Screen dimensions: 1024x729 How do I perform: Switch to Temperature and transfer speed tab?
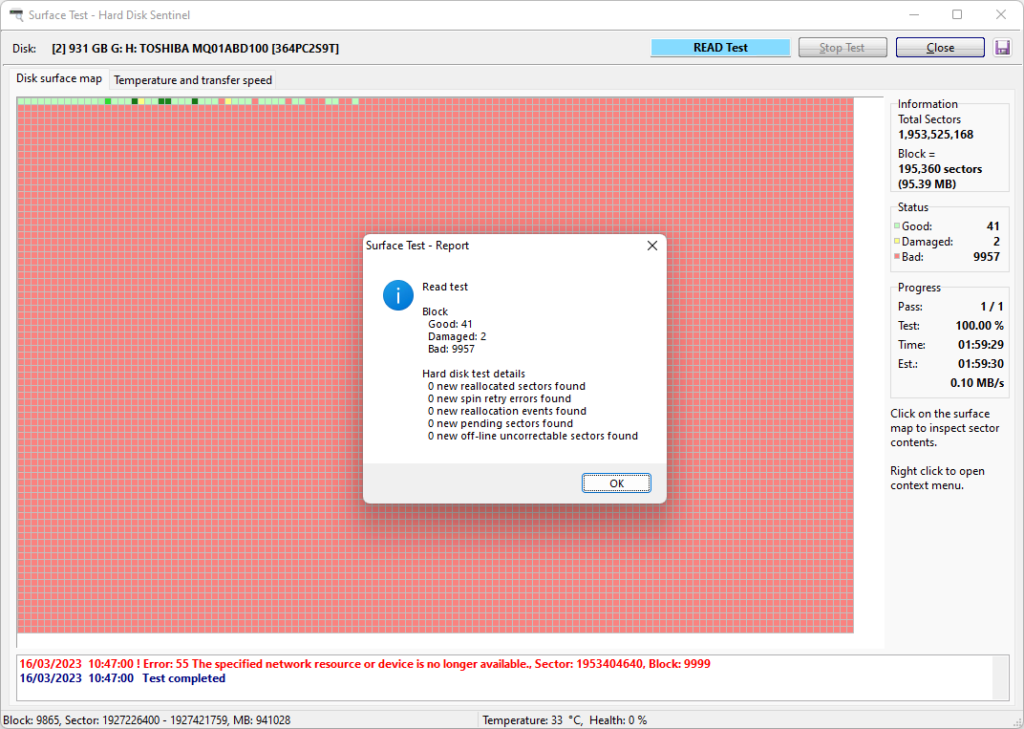[193, 80]
